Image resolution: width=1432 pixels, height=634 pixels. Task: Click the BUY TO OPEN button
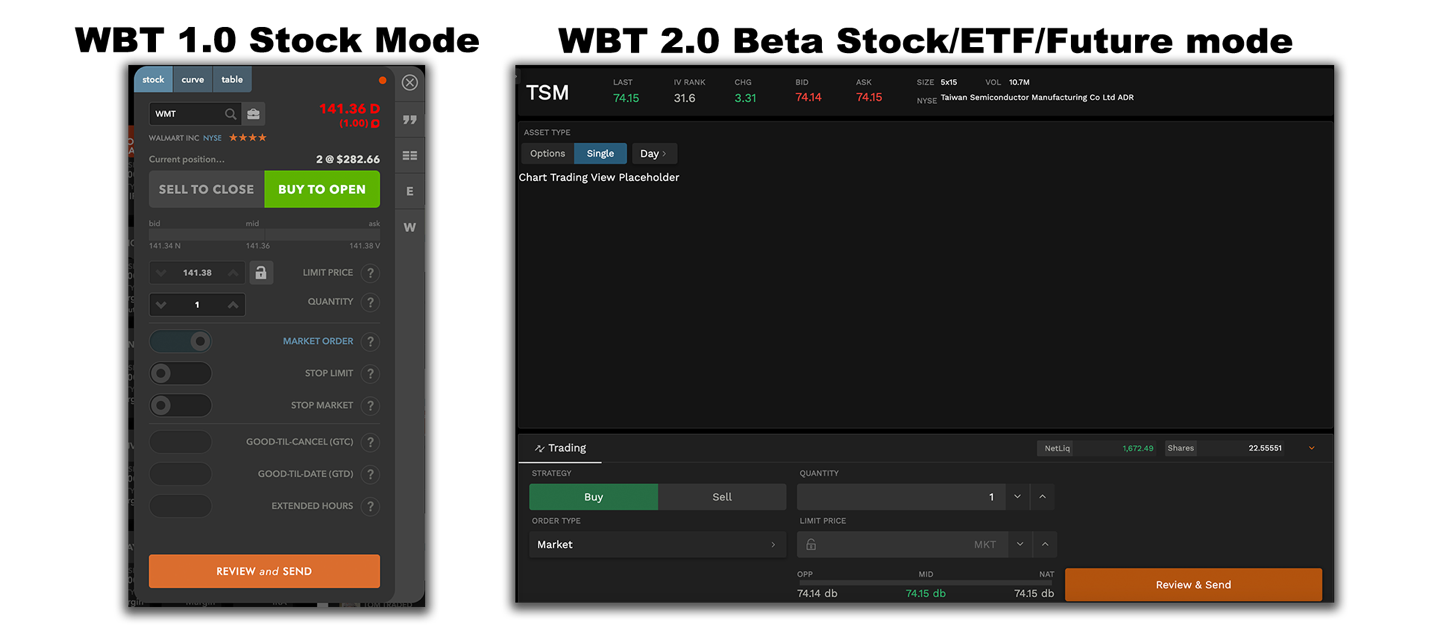[321, 188]
